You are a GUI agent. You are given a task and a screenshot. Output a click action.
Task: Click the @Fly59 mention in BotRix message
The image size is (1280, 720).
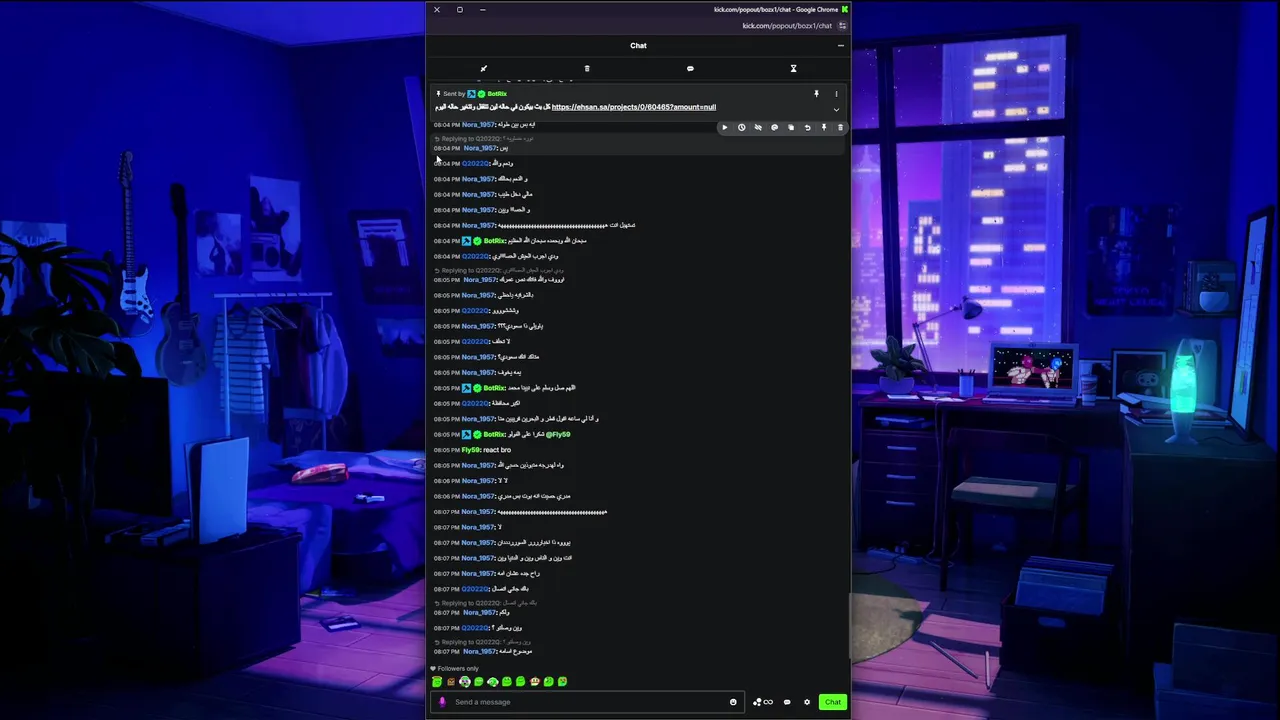point(558,434)
